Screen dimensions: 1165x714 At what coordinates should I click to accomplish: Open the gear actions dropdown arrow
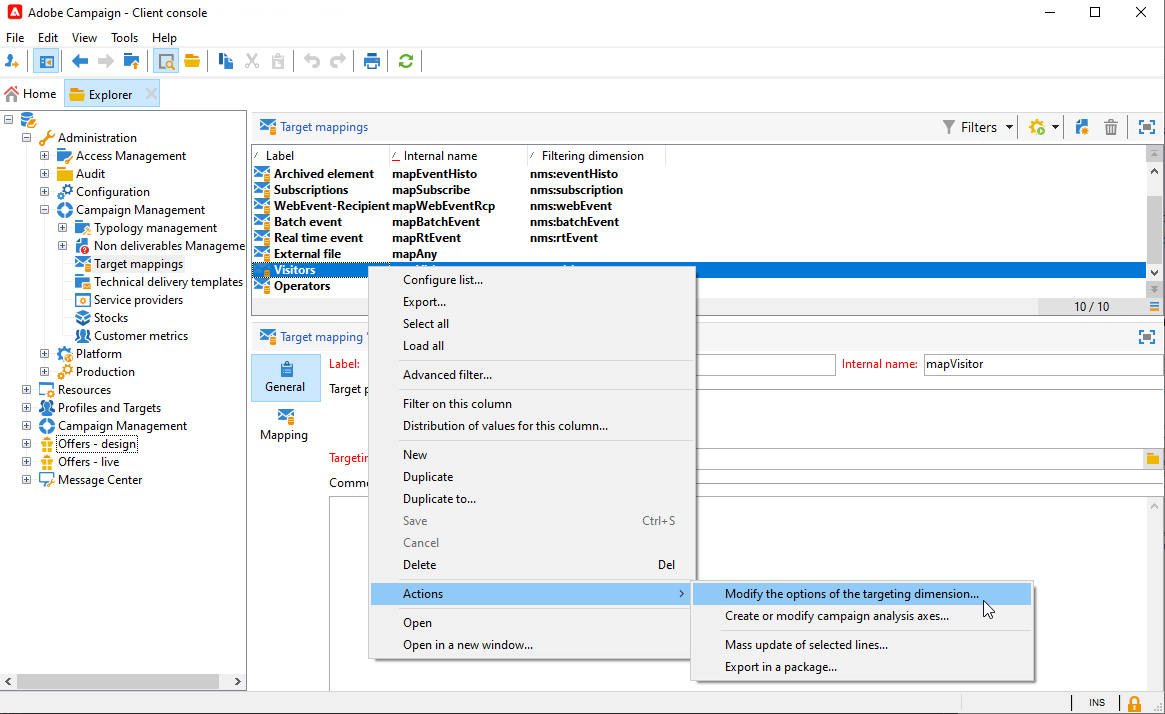[x=1055, y=127]
